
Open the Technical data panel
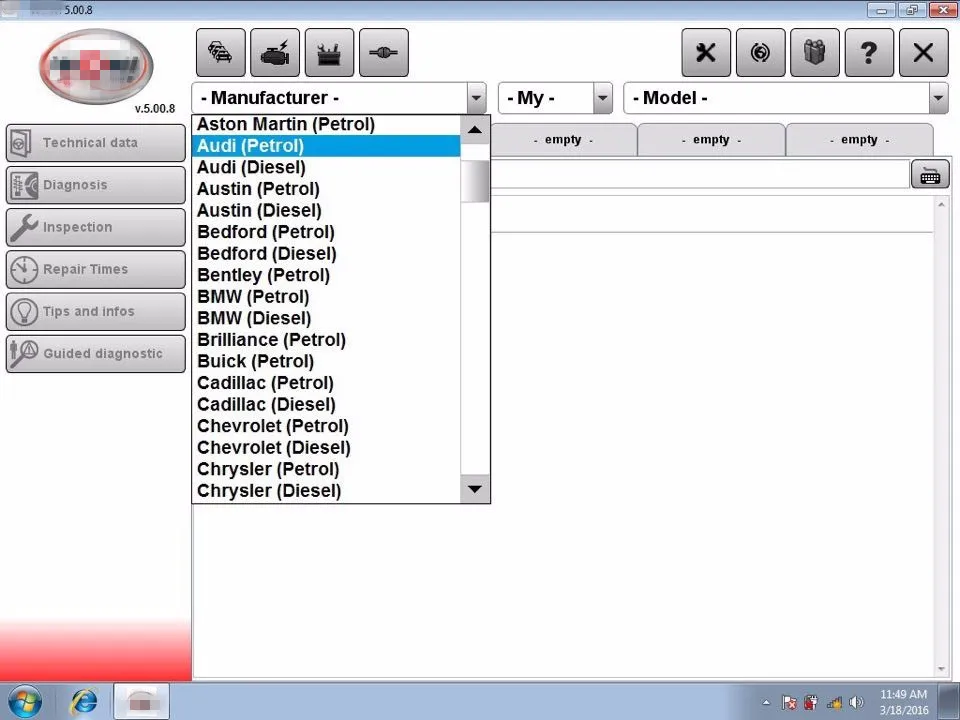point(95,142)
